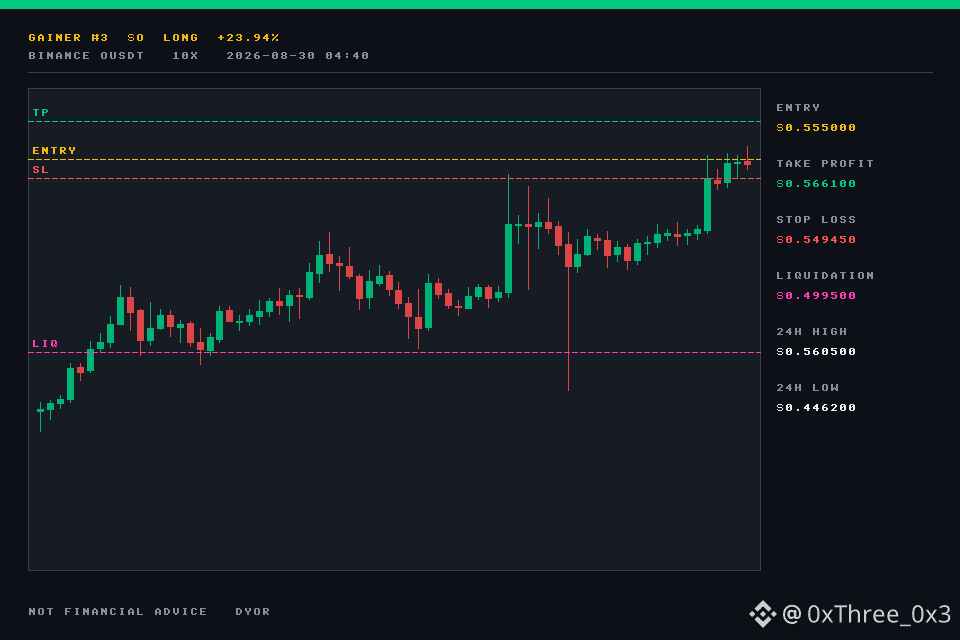Viewport: 960px width, 640px height.
Task: Click the OUSDT pair label
Action: [122, 55]
